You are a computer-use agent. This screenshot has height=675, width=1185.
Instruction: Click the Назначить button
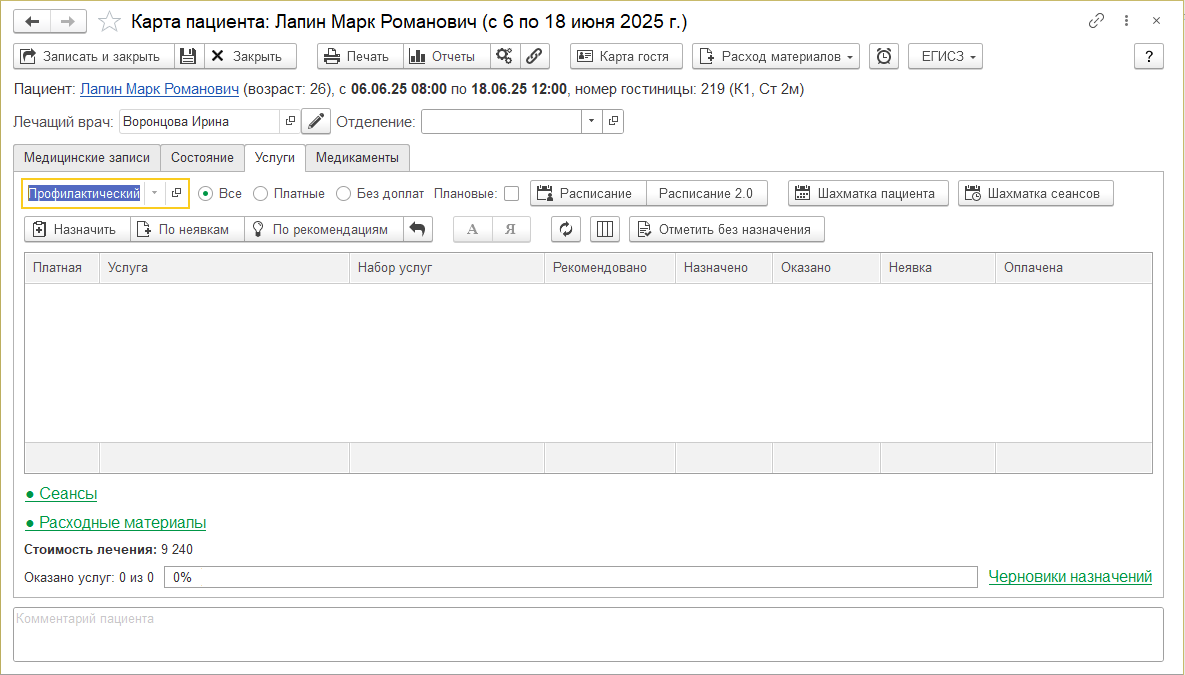[77, 229]
